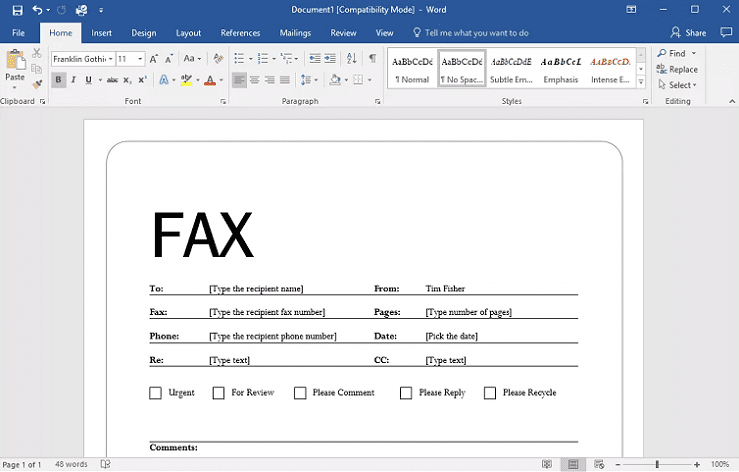Toggle left paragraph alignment
739x472 pixels.
click(239, 80)
